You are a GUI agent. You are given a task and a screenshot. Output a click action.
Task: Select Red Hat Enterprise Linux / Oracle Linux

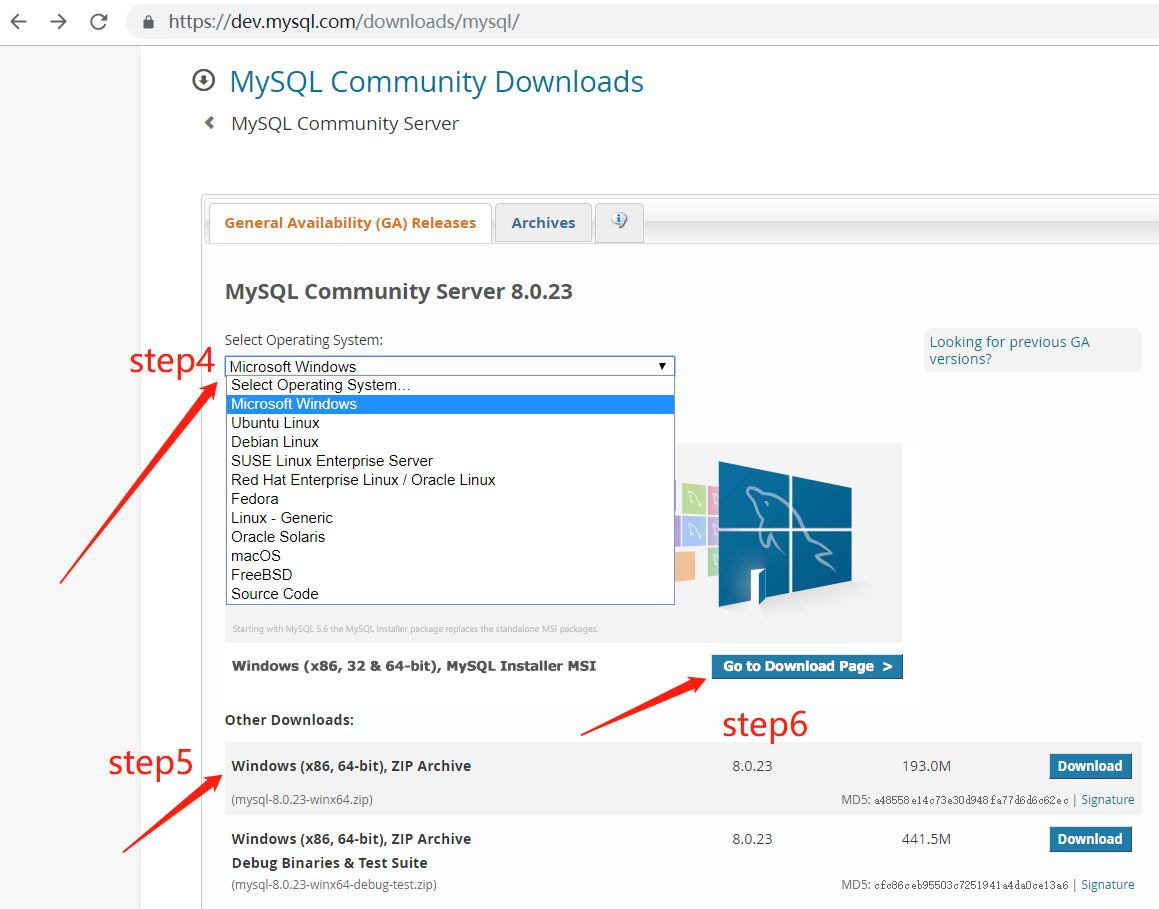450,480
